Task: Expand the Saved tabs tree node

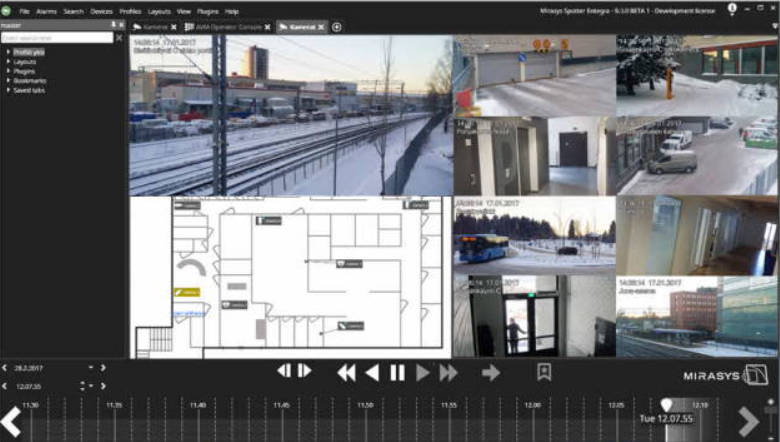Action: (9, 90)
